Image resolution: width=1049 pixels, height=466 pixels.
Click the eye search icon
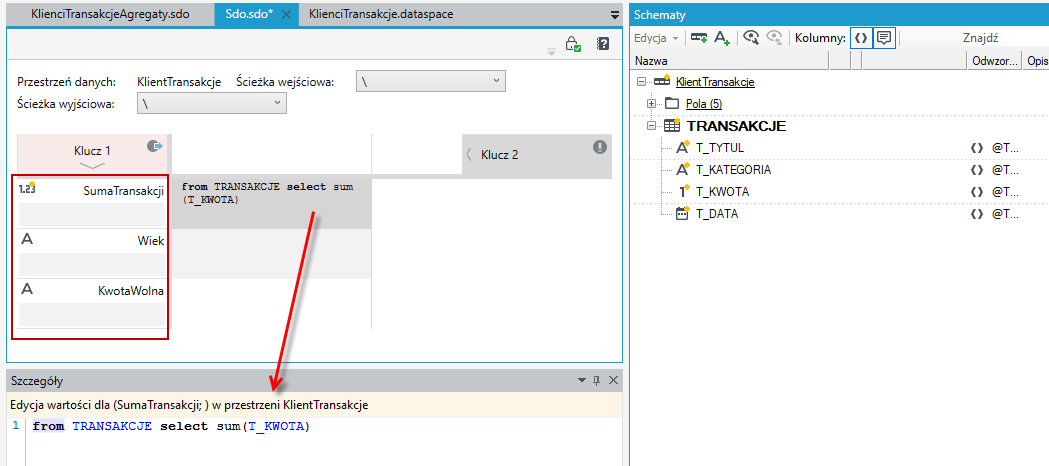[752, 38]
